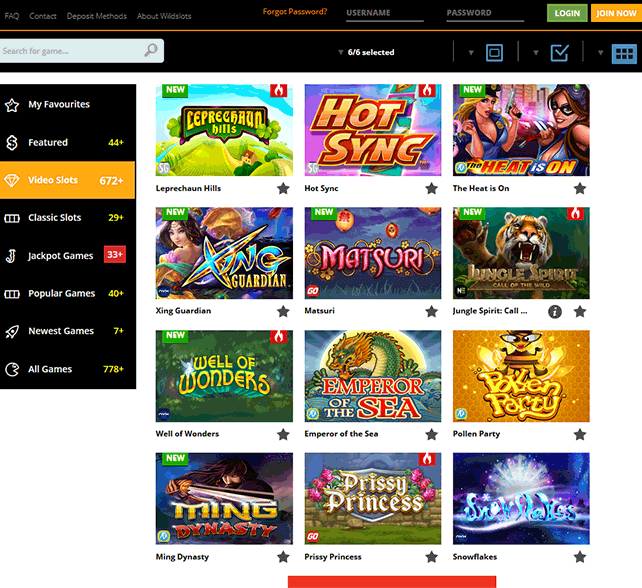Open Pollen Party game thumbnail

tap(521, 376)
